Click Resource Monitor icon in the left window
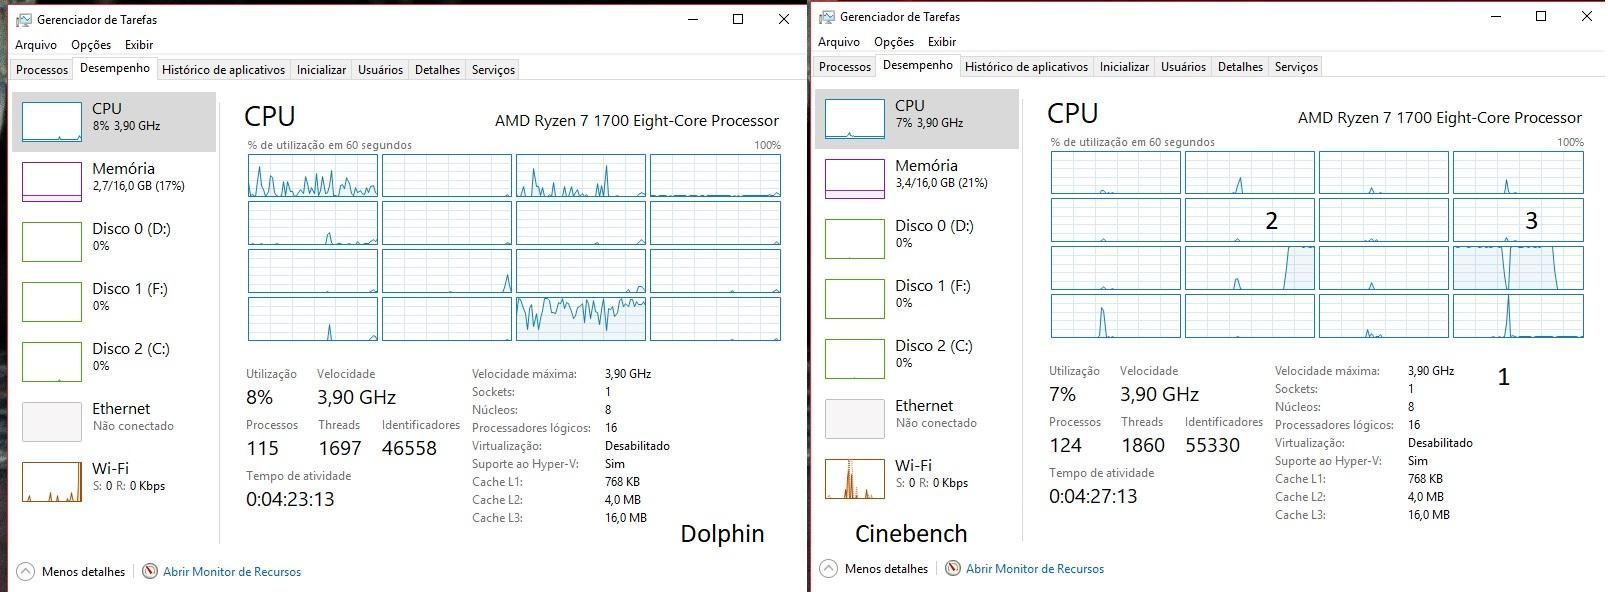The image size is (1608, 592). tap(150, 571)
